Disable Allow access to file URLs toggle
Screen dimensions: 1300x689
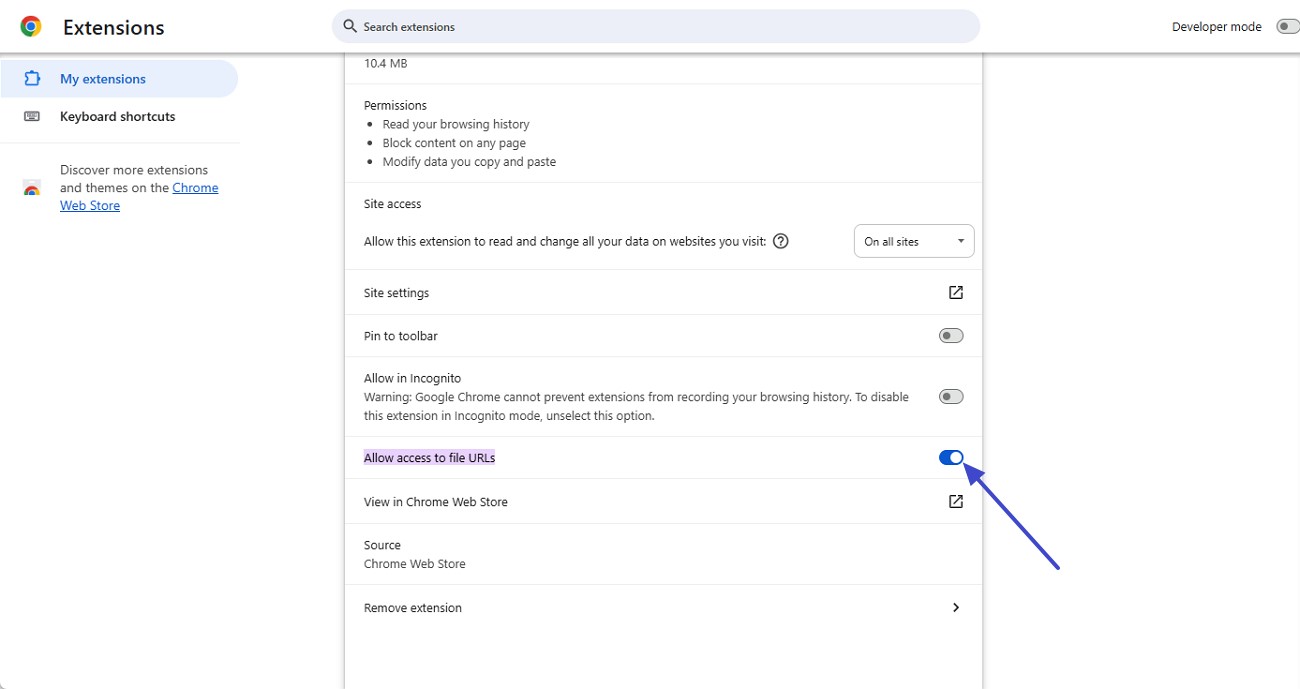[951, 458]
